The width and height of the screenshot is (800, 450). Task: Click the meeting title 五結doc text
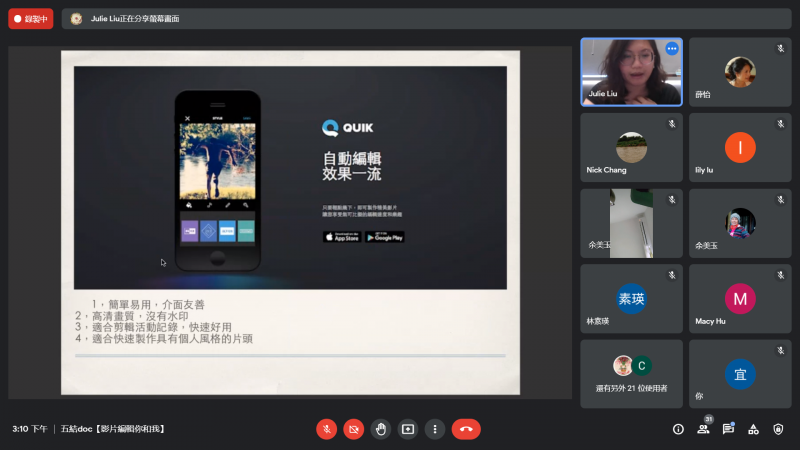pyautogui.click(x=113, y=429)
